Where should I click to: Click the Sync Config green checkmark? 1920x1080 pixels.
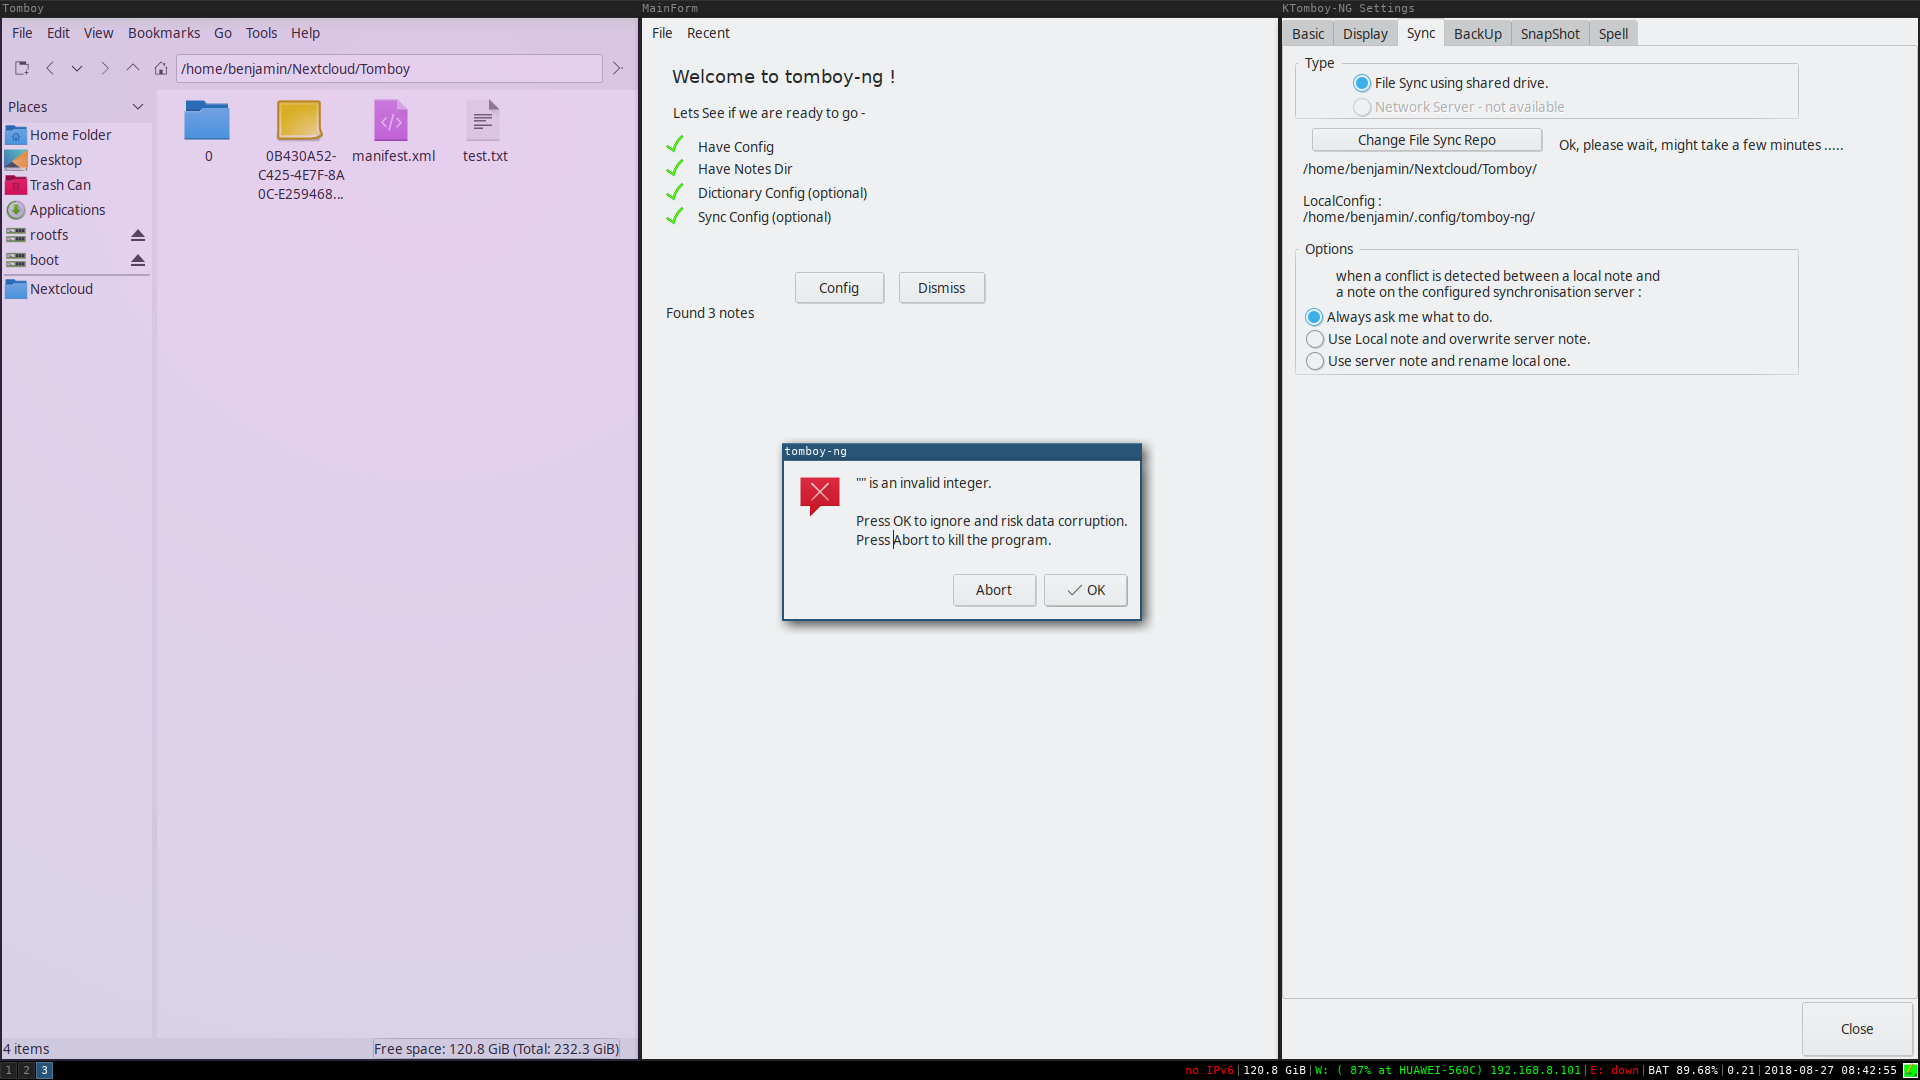(675, 216)
